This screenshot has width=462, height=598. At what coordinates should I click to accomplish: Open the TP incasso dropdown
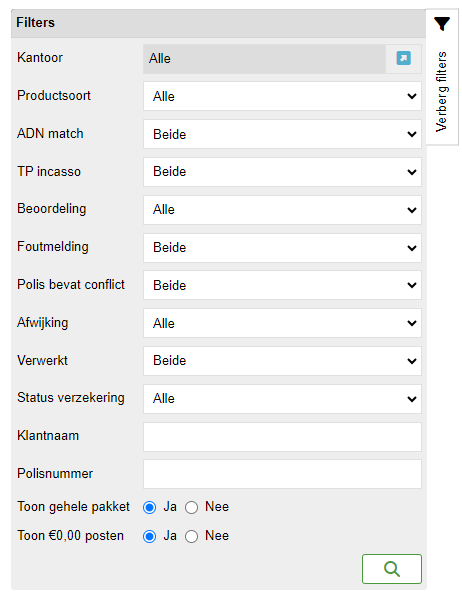tap(282, 172)
